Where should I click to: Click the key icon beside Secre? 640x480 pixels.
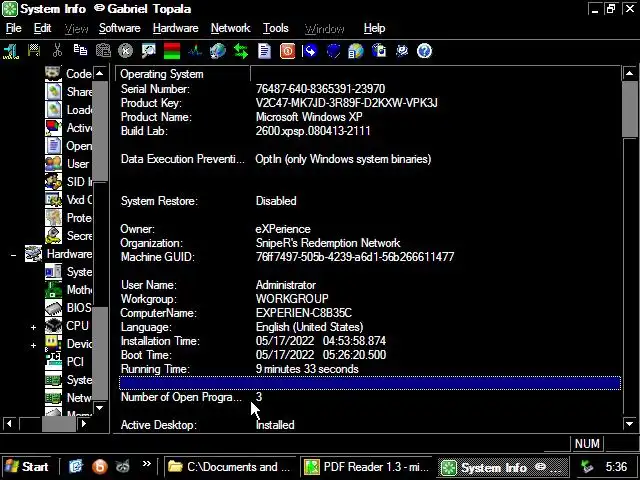(x=53, y=236)
